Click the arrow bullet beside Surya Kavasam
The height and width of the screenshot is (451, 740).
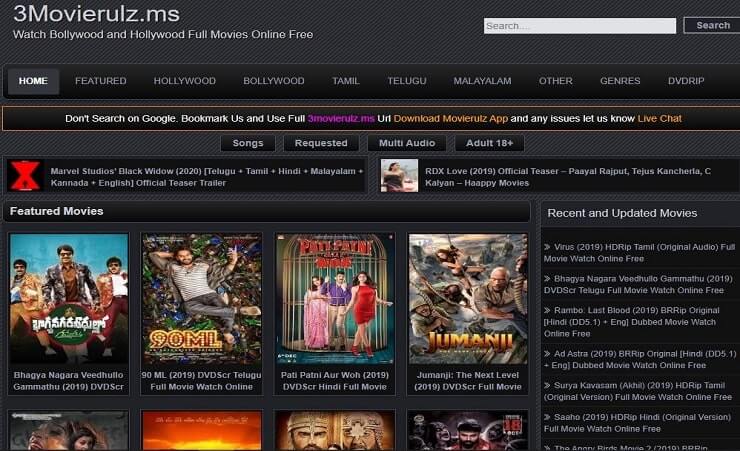(547, 385)
